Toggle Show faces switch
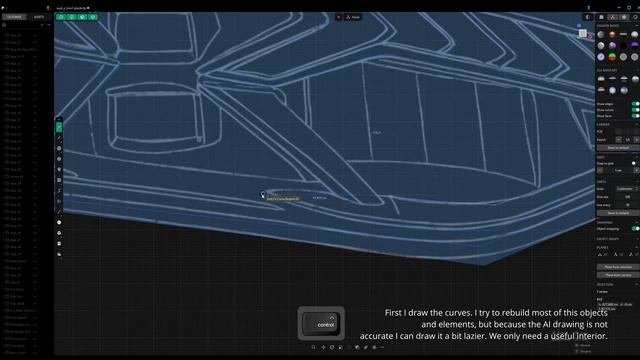 coord(635,116)
